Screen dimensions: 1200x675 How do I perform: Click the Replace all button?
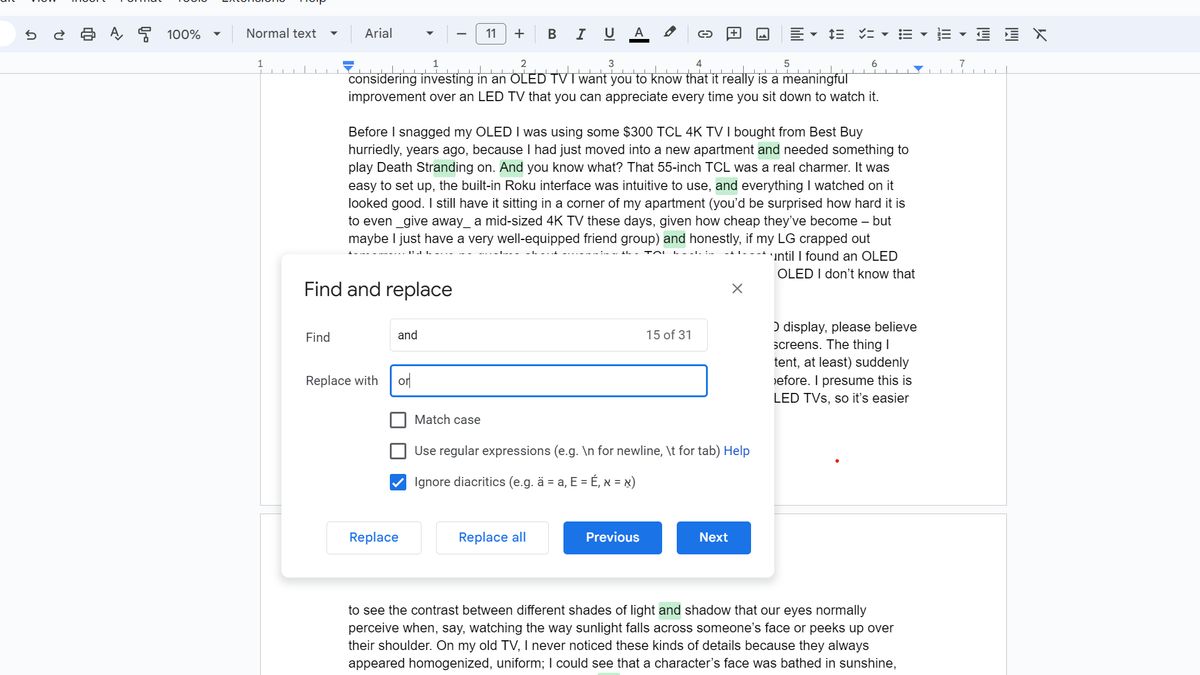[x=492, y=537]
